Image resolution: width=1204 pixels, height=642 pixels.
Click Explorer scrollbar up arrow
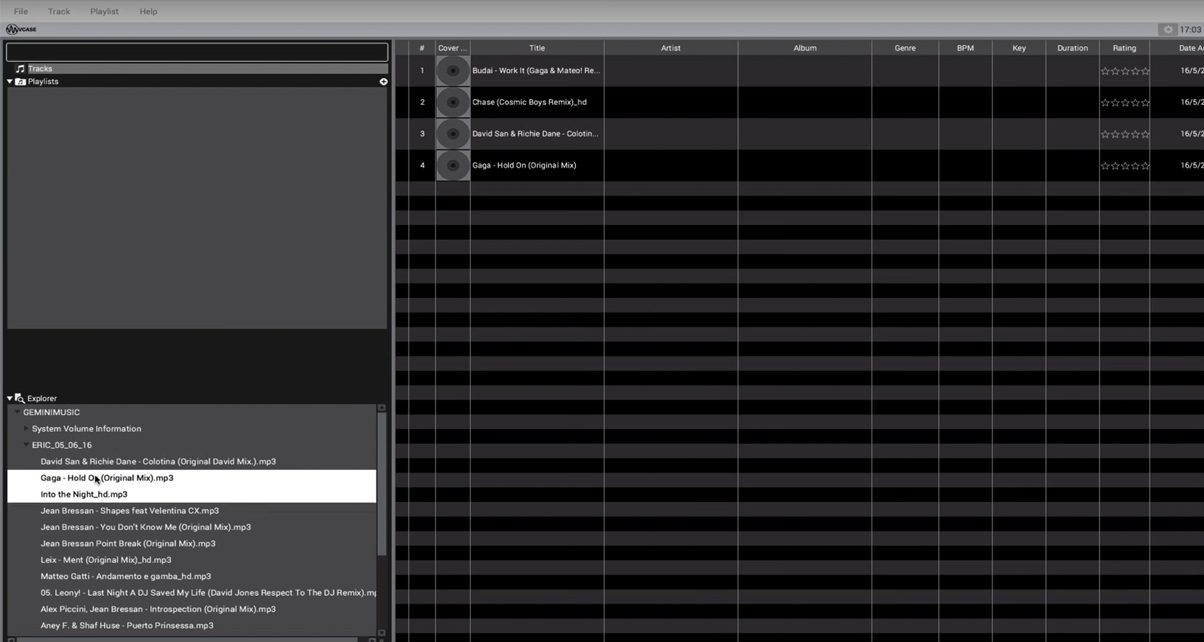point(382,408)
